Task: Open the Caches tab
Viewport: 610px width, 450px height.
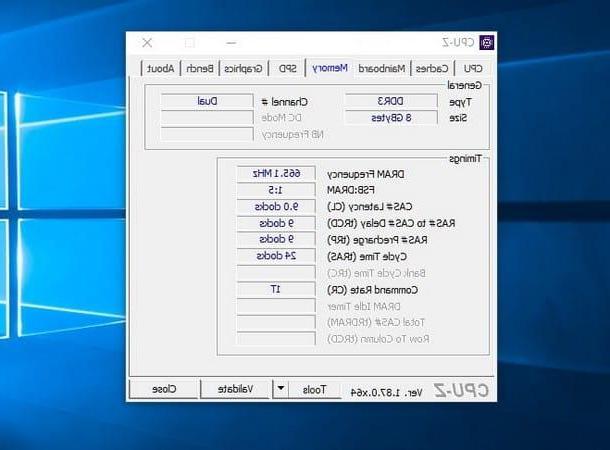Action: click(432, 68)
